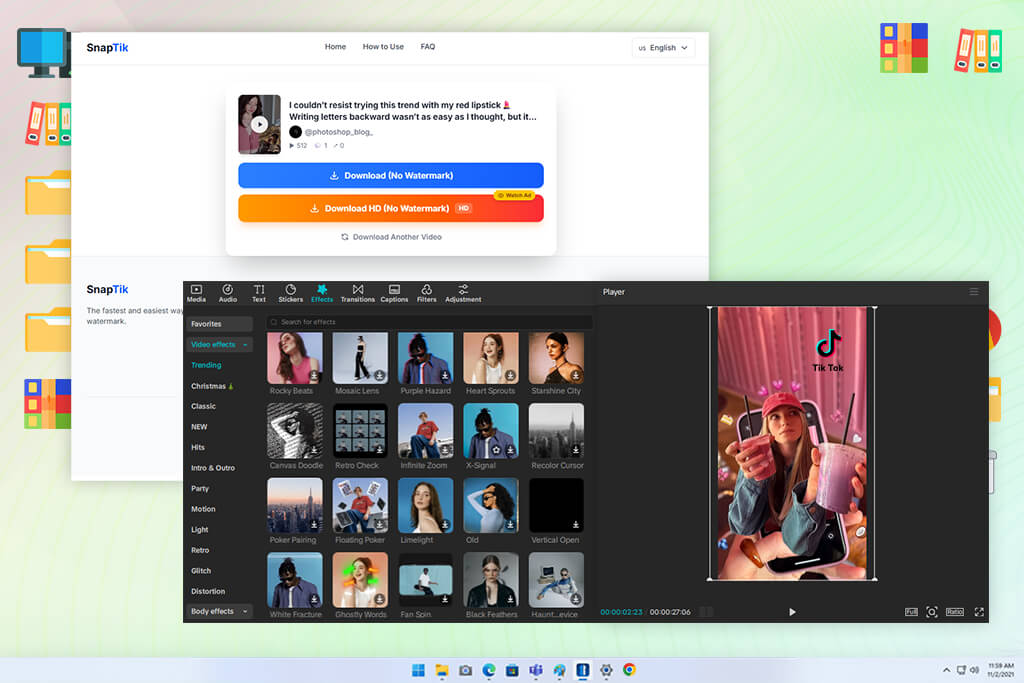Screen dimensions: 1024x683
Task: Download the Vertical Open effect
Action: click(575, 524)
